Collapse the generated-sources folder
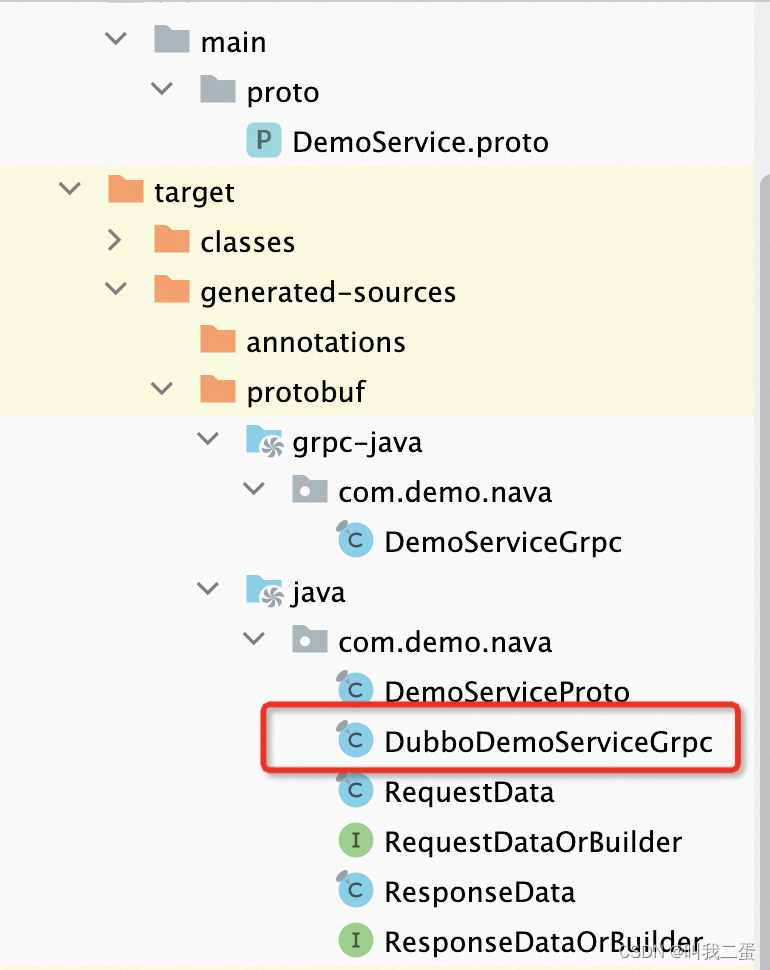This screenshot has width=770, height=970. click(x=116, y=288)
